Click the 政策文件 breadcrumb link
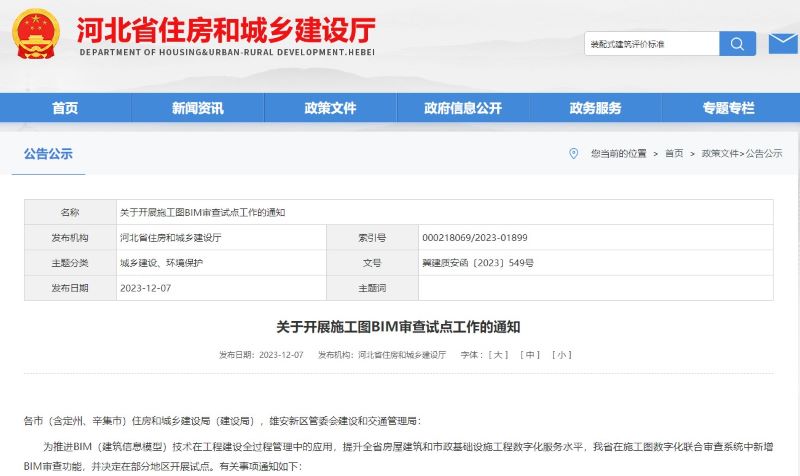 (x=718, y=154)
